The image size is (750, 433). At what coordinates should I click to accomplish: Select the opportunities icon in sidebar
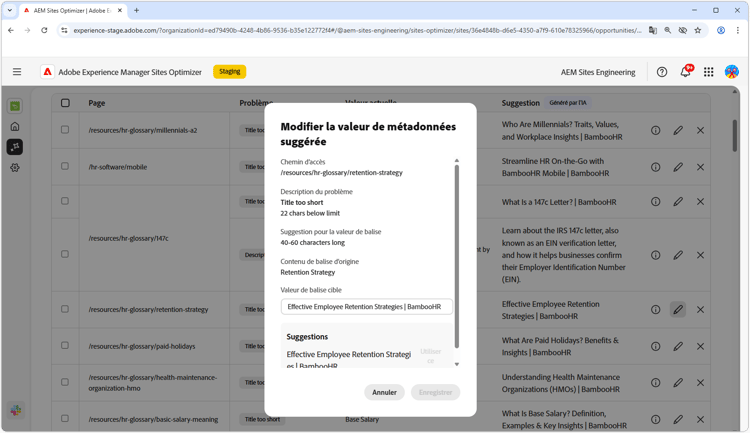click(15, 147)
